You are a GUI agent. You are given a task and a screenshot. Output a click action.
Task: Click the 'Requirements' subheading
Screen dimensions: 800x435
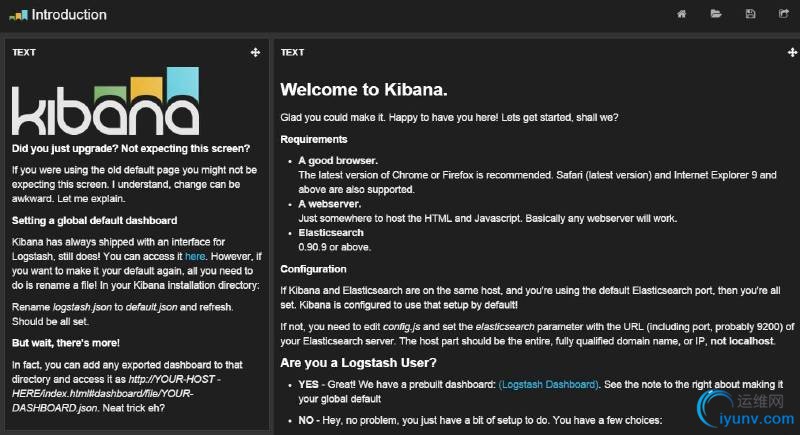(314, 139)
